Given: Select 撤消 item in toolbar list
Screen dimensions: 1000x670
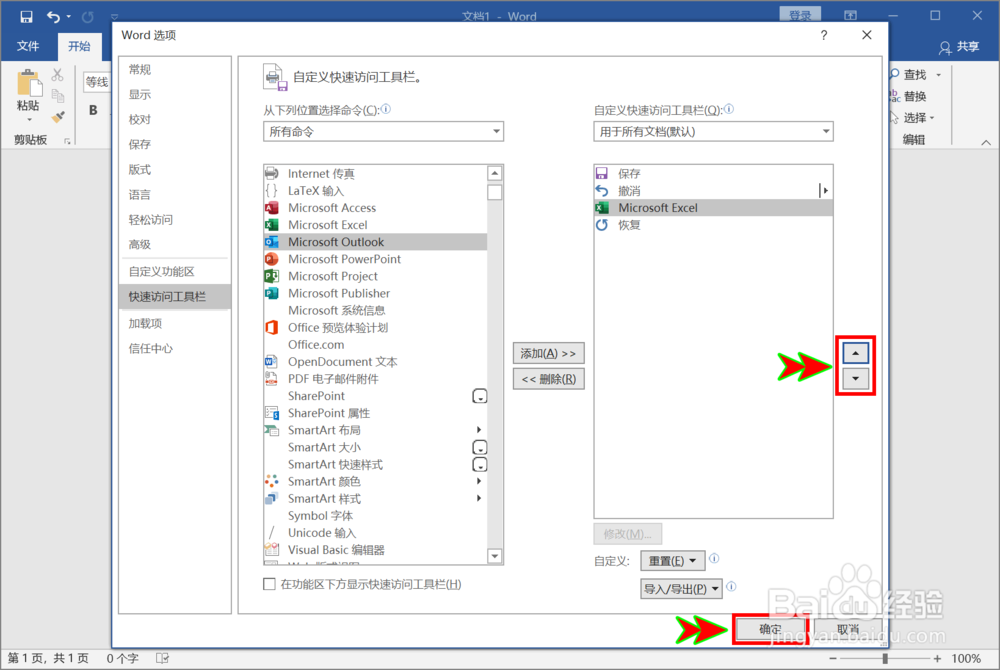Looking at the screenshot, I should click(713, 191).
